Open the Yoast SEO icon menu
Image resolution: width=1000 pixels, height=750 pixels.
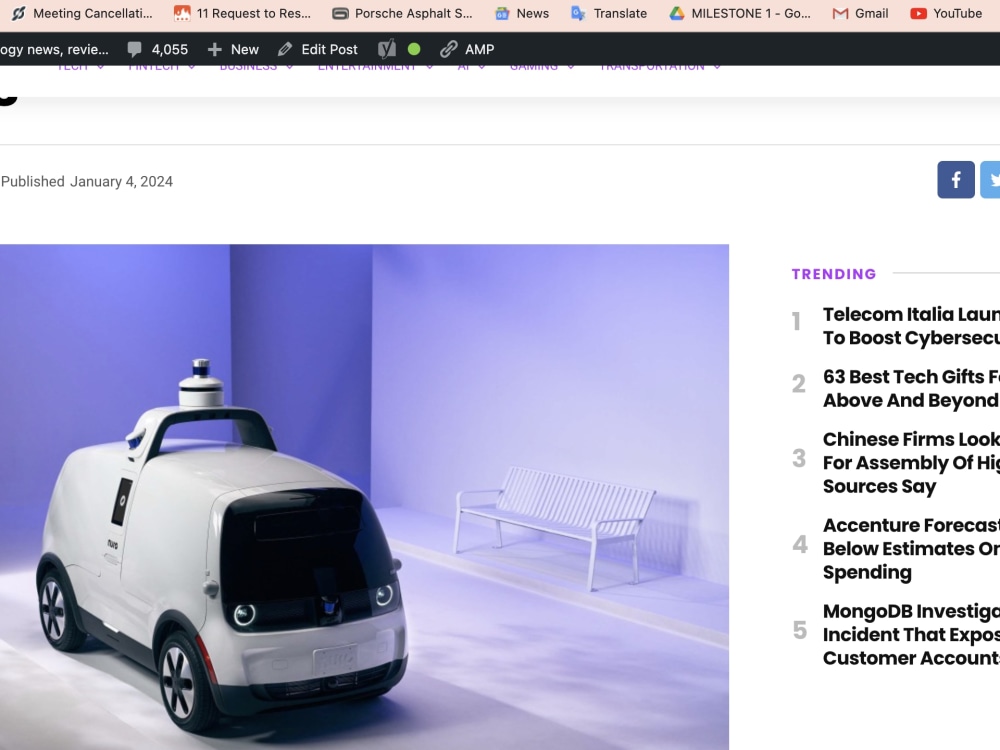click(x=386, y=49)
